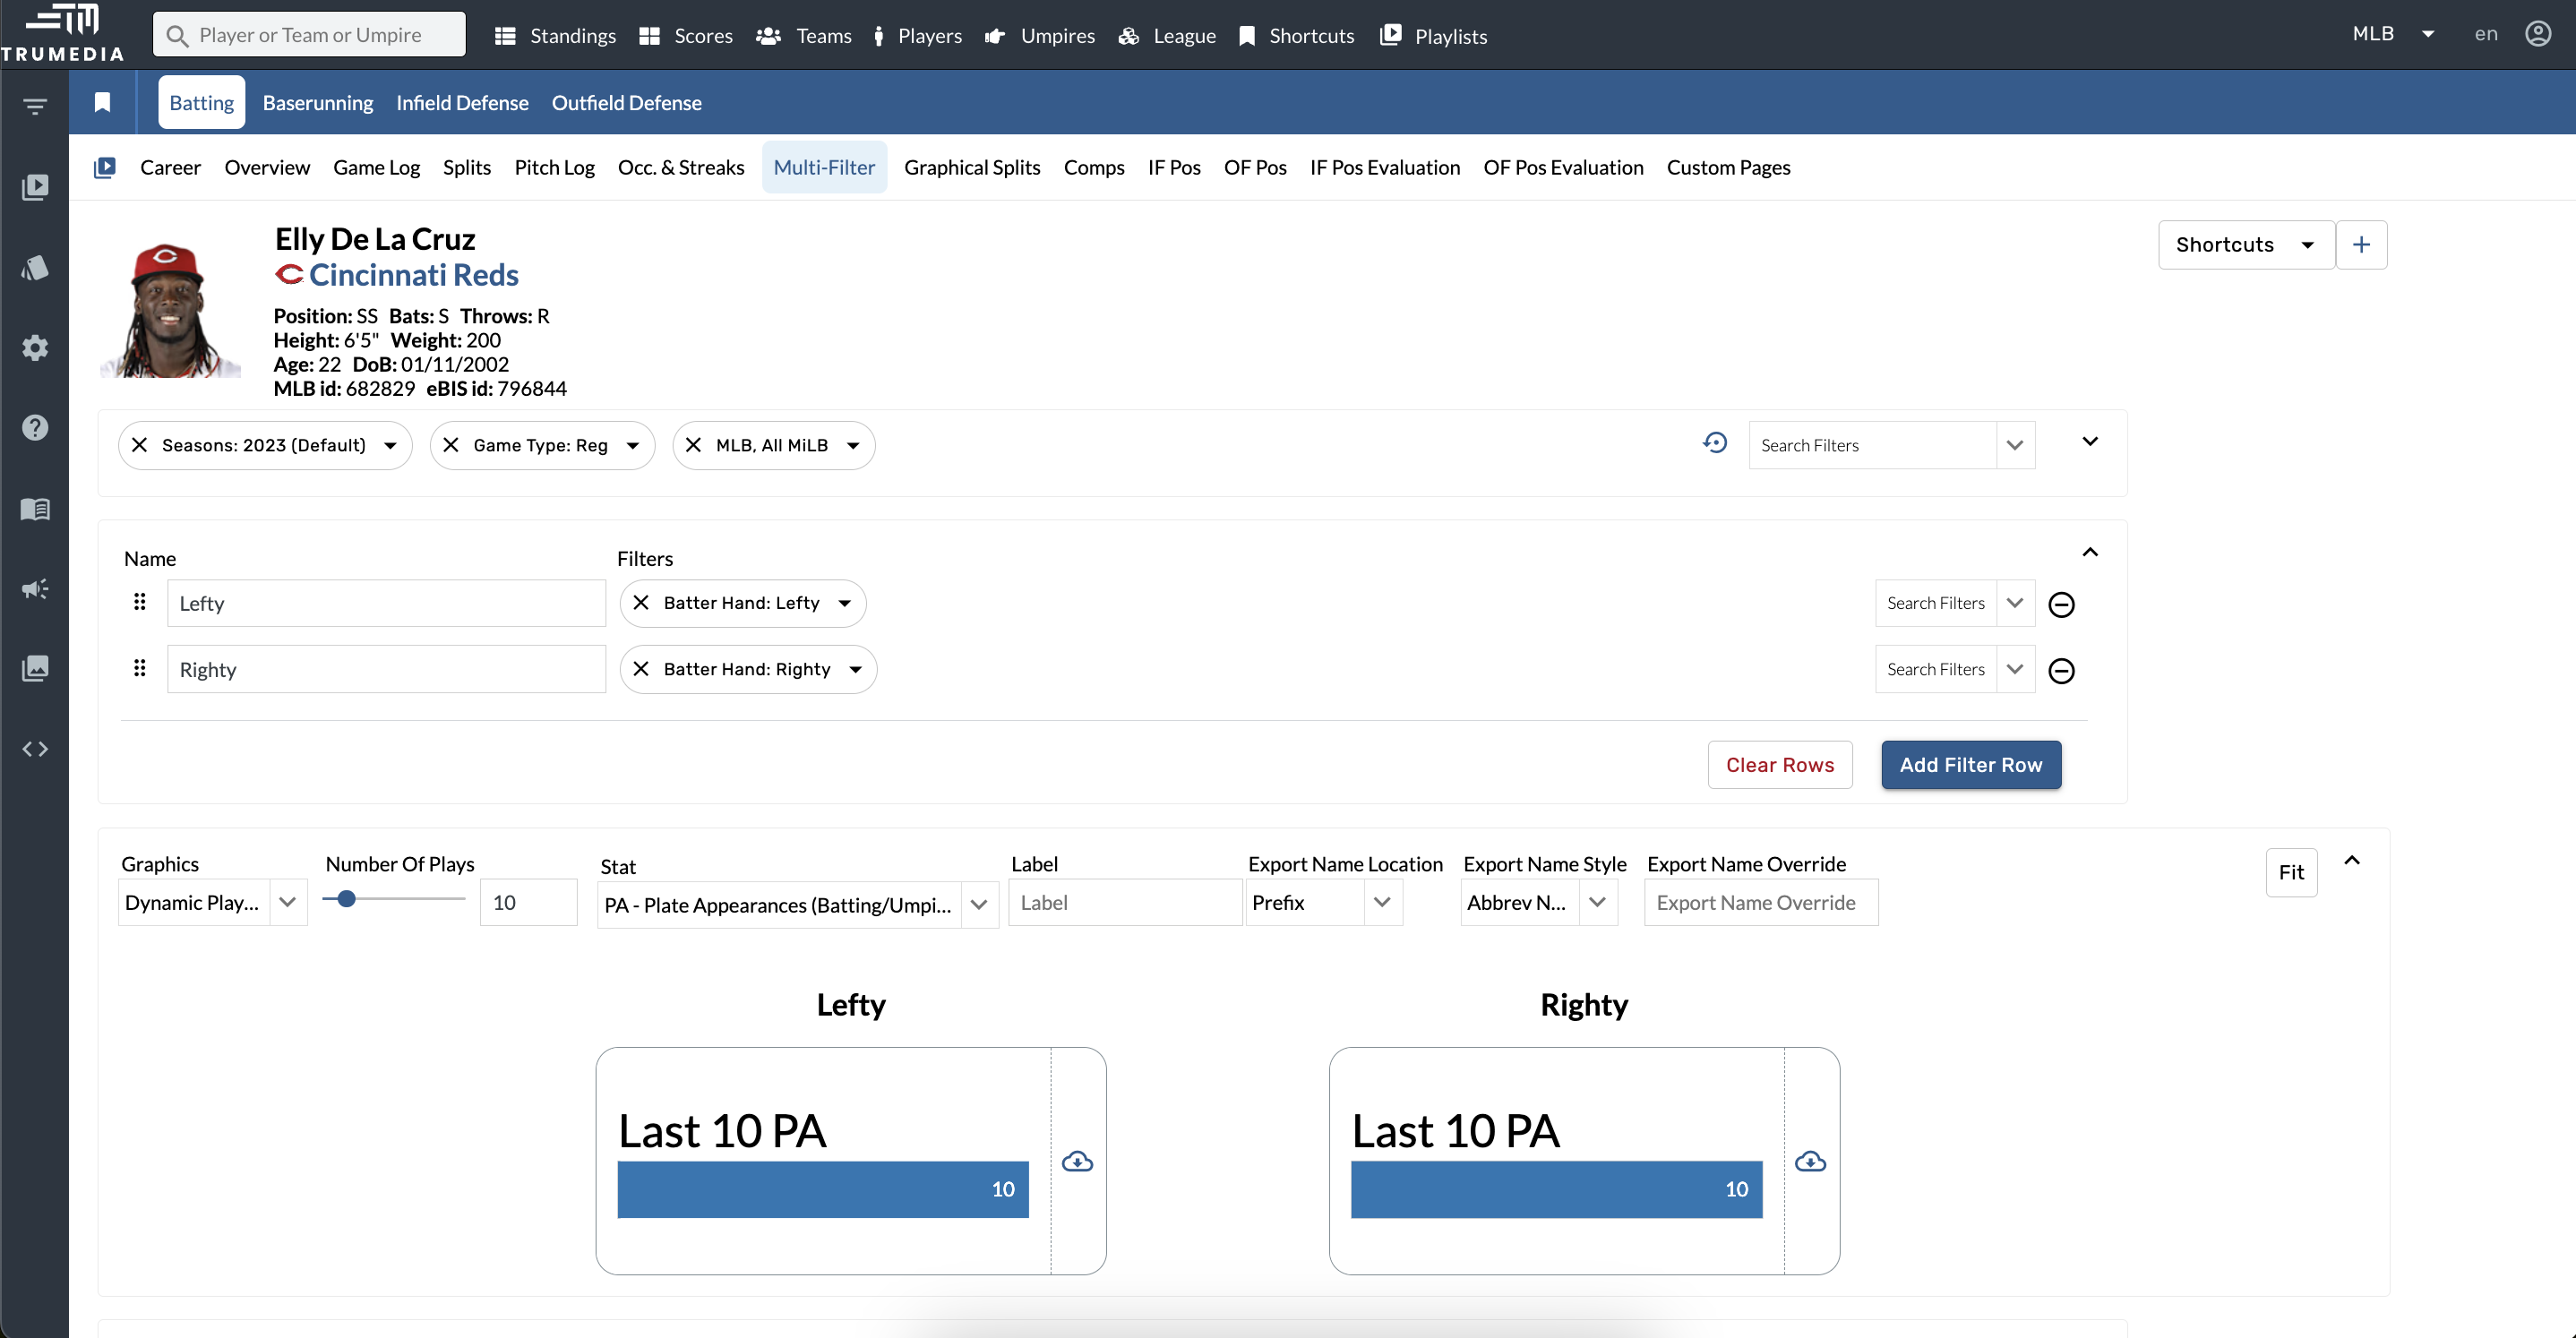This screenshot has height=1338, width=2576.
Task: Remove the Seasons: 2023 filter chip
Action: (140, 445)
